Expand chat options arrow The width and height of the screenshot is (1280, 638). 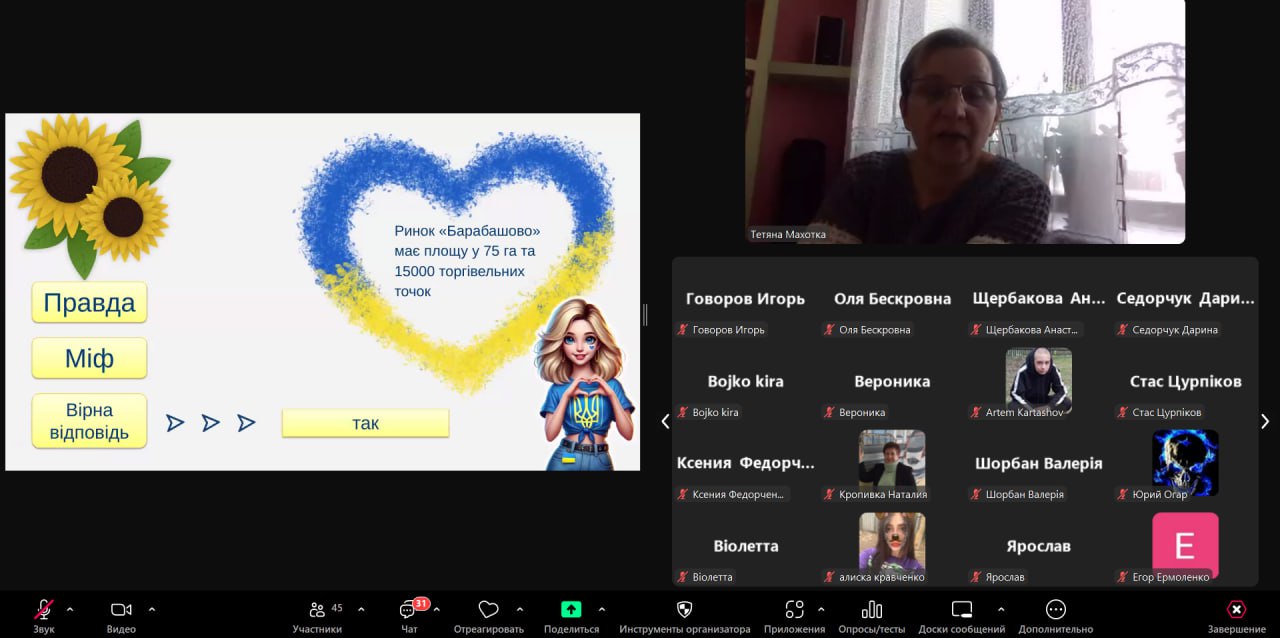pyautogui.click(x=437, y=609)
